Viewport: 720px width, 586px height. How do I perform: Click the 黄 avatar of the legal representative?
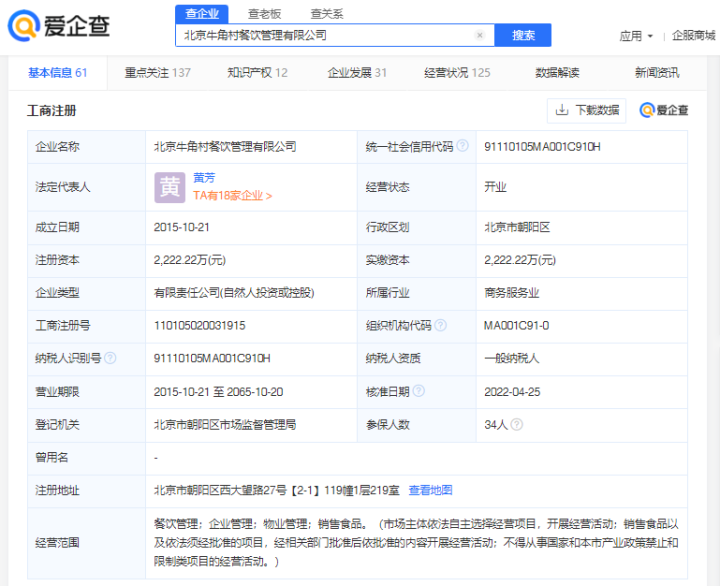coord(169,187)
